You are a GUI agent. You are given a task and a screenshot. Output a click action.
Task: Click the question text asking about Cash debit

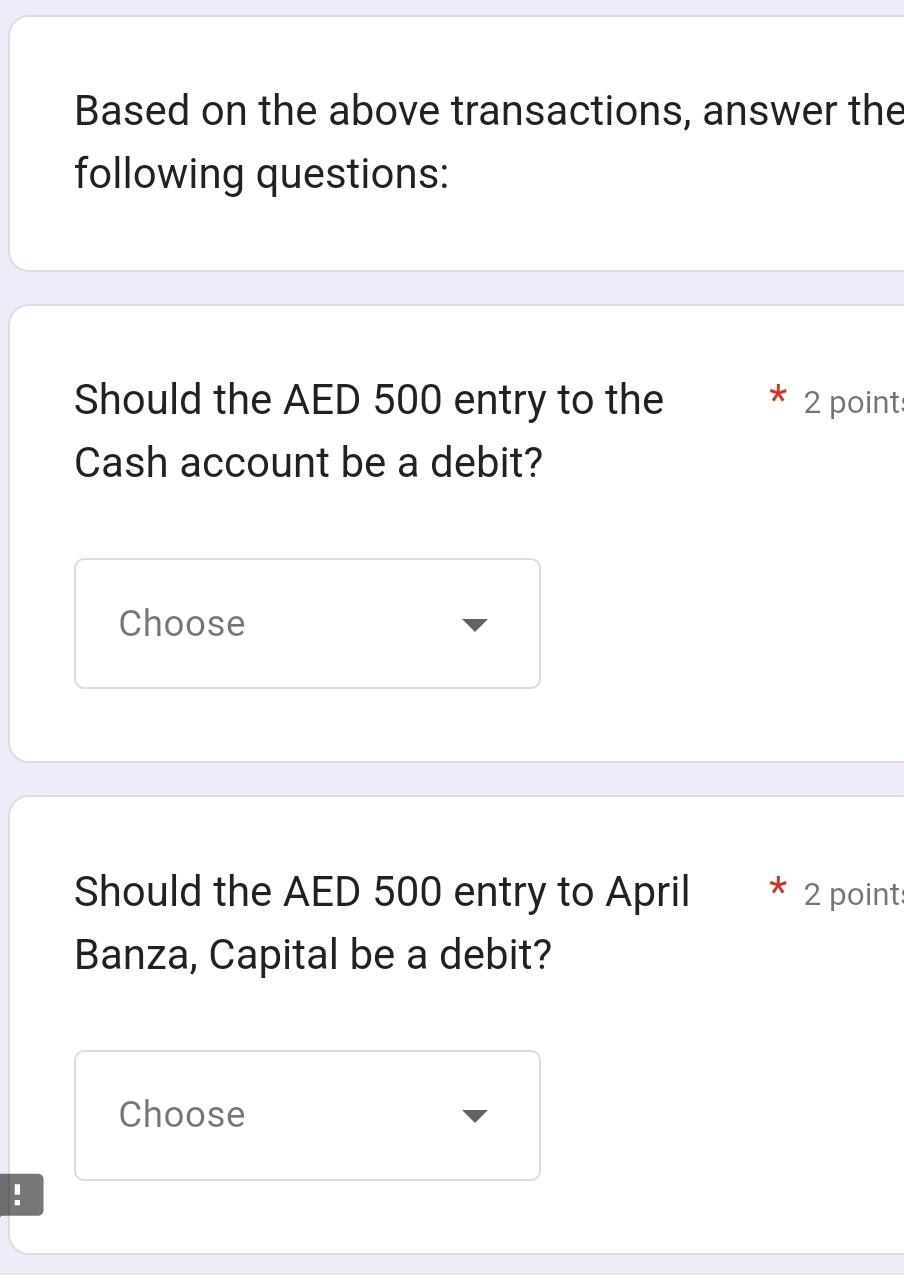369,430
